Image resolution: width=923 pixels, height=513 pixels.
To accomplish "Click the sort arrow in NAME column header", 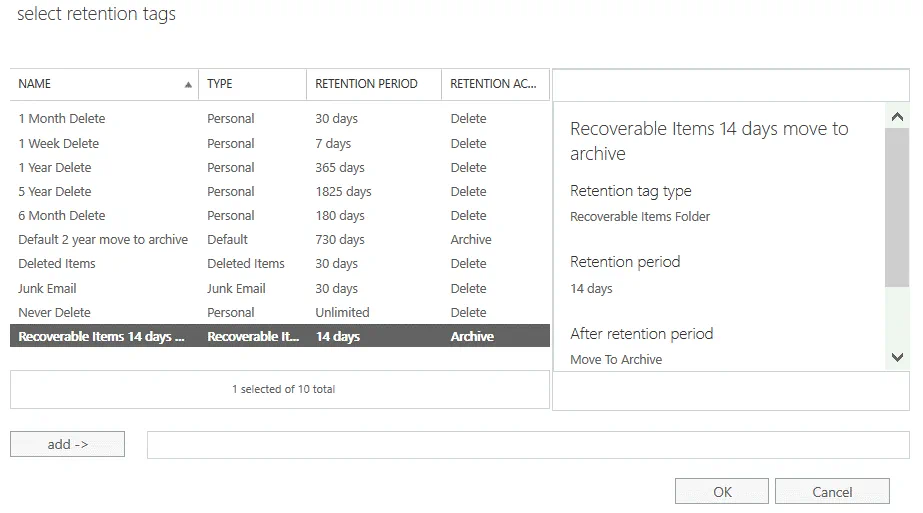I will point(188,85).
